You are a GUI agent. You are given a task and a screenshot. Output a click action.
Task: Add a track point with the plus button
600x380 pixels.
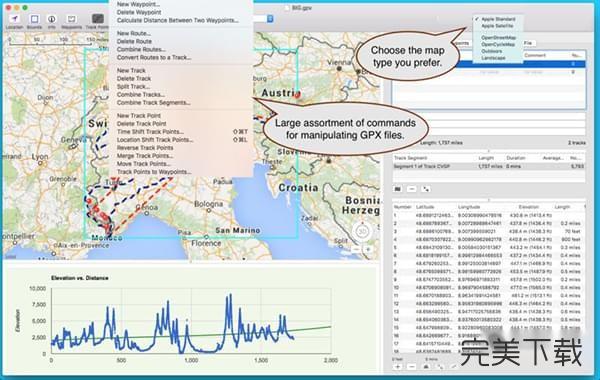click(x=398, y=367)
